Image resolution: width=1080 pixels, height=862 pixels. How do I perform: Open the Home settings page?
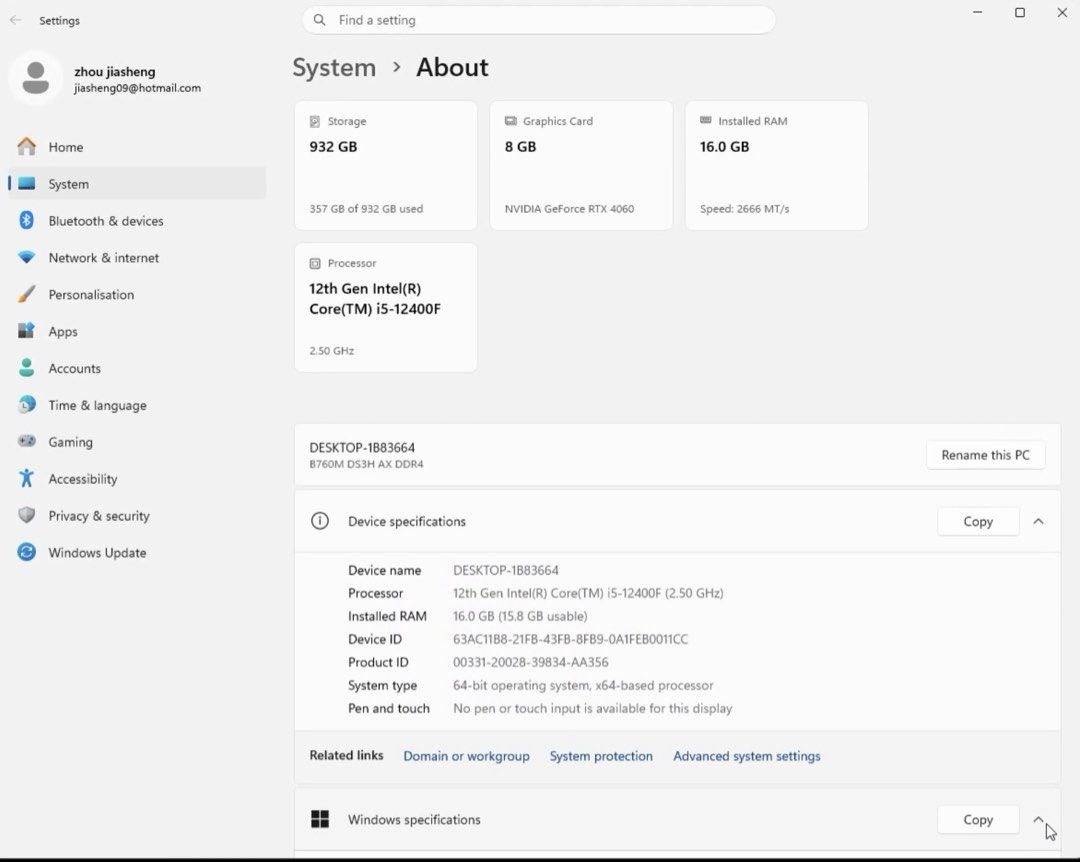point(137,147)
